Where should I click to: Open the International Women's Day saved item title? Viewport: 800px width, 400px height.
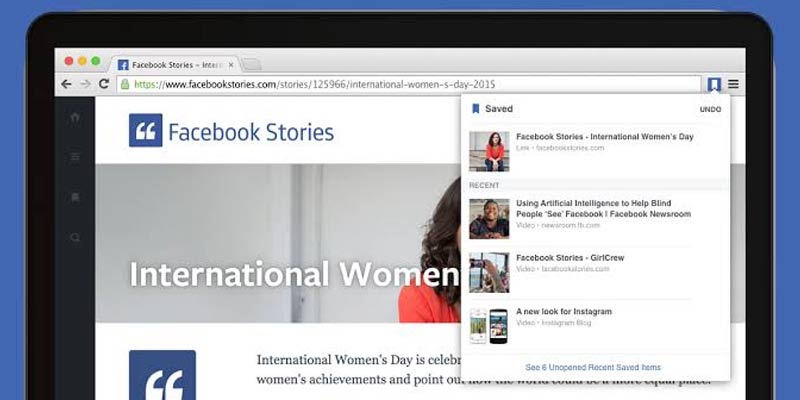pyautogui.click(x=605, y=137)
